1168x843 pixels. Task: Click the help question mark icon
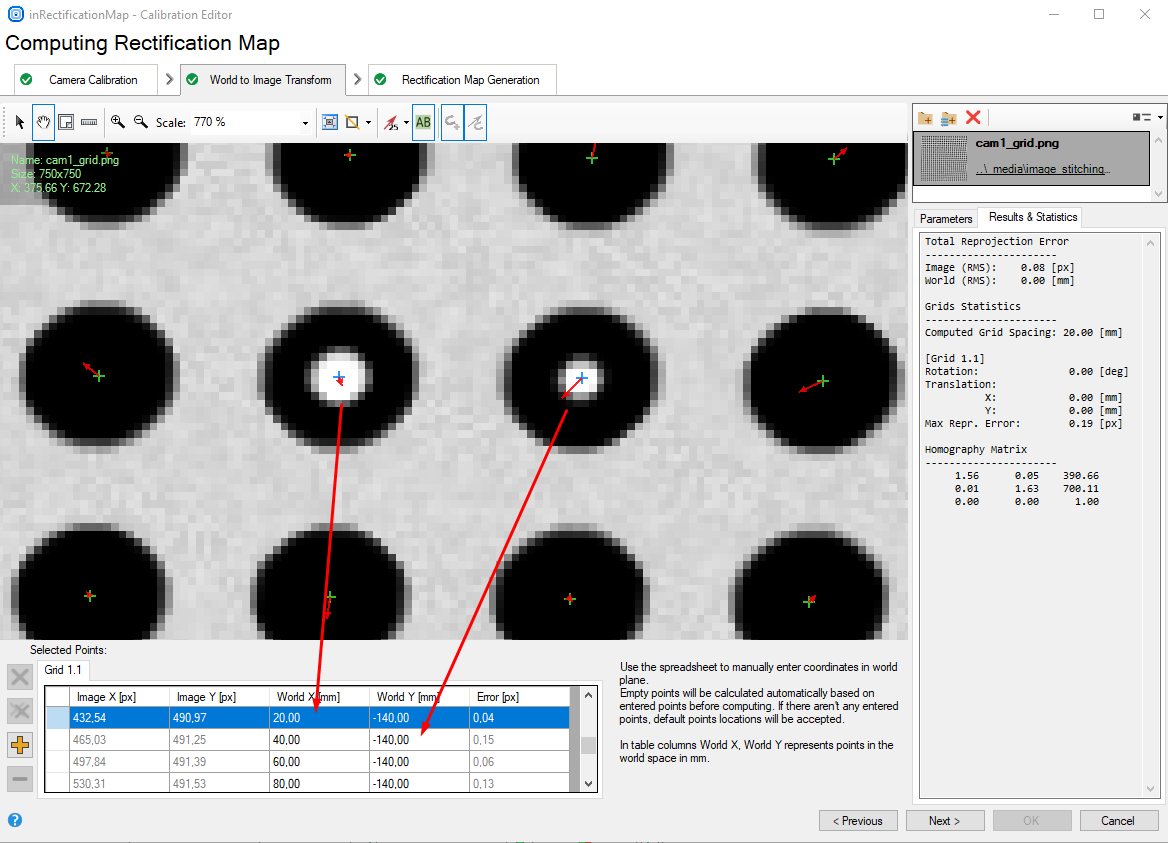pos(15,820)
